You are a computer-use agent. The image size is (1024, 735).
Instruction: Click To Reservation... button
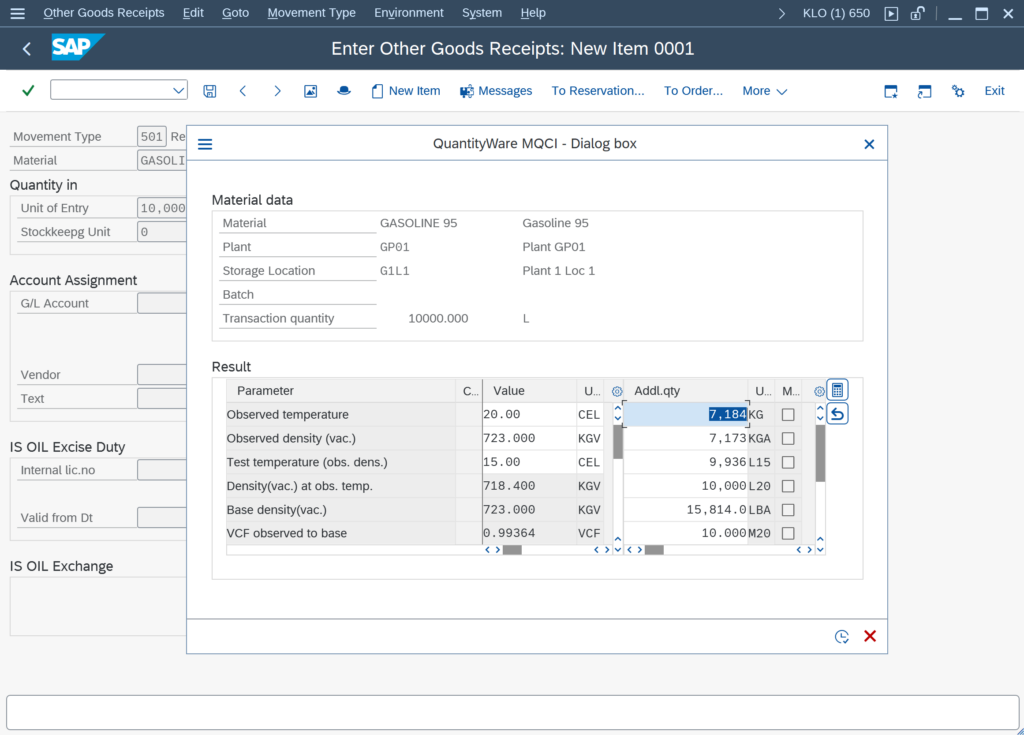[x=598, y=91]
